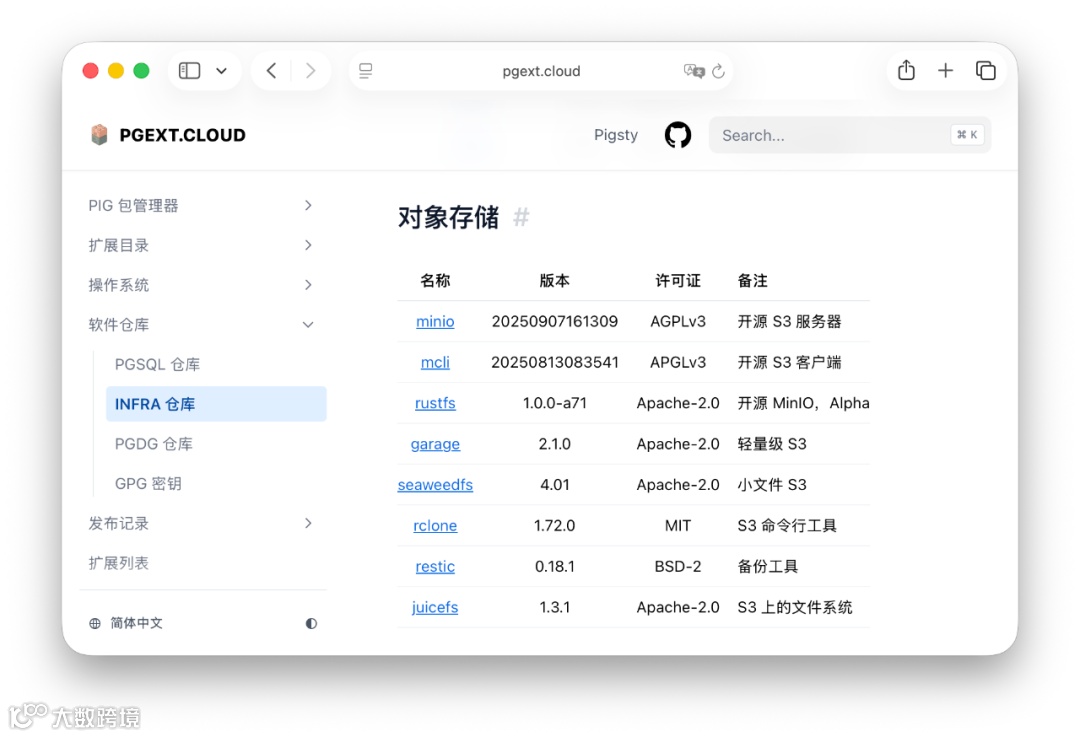Viewport: 1080px width, 737px height.
Task: Toggle the Safari sidebar button
Action: (189, 71)
